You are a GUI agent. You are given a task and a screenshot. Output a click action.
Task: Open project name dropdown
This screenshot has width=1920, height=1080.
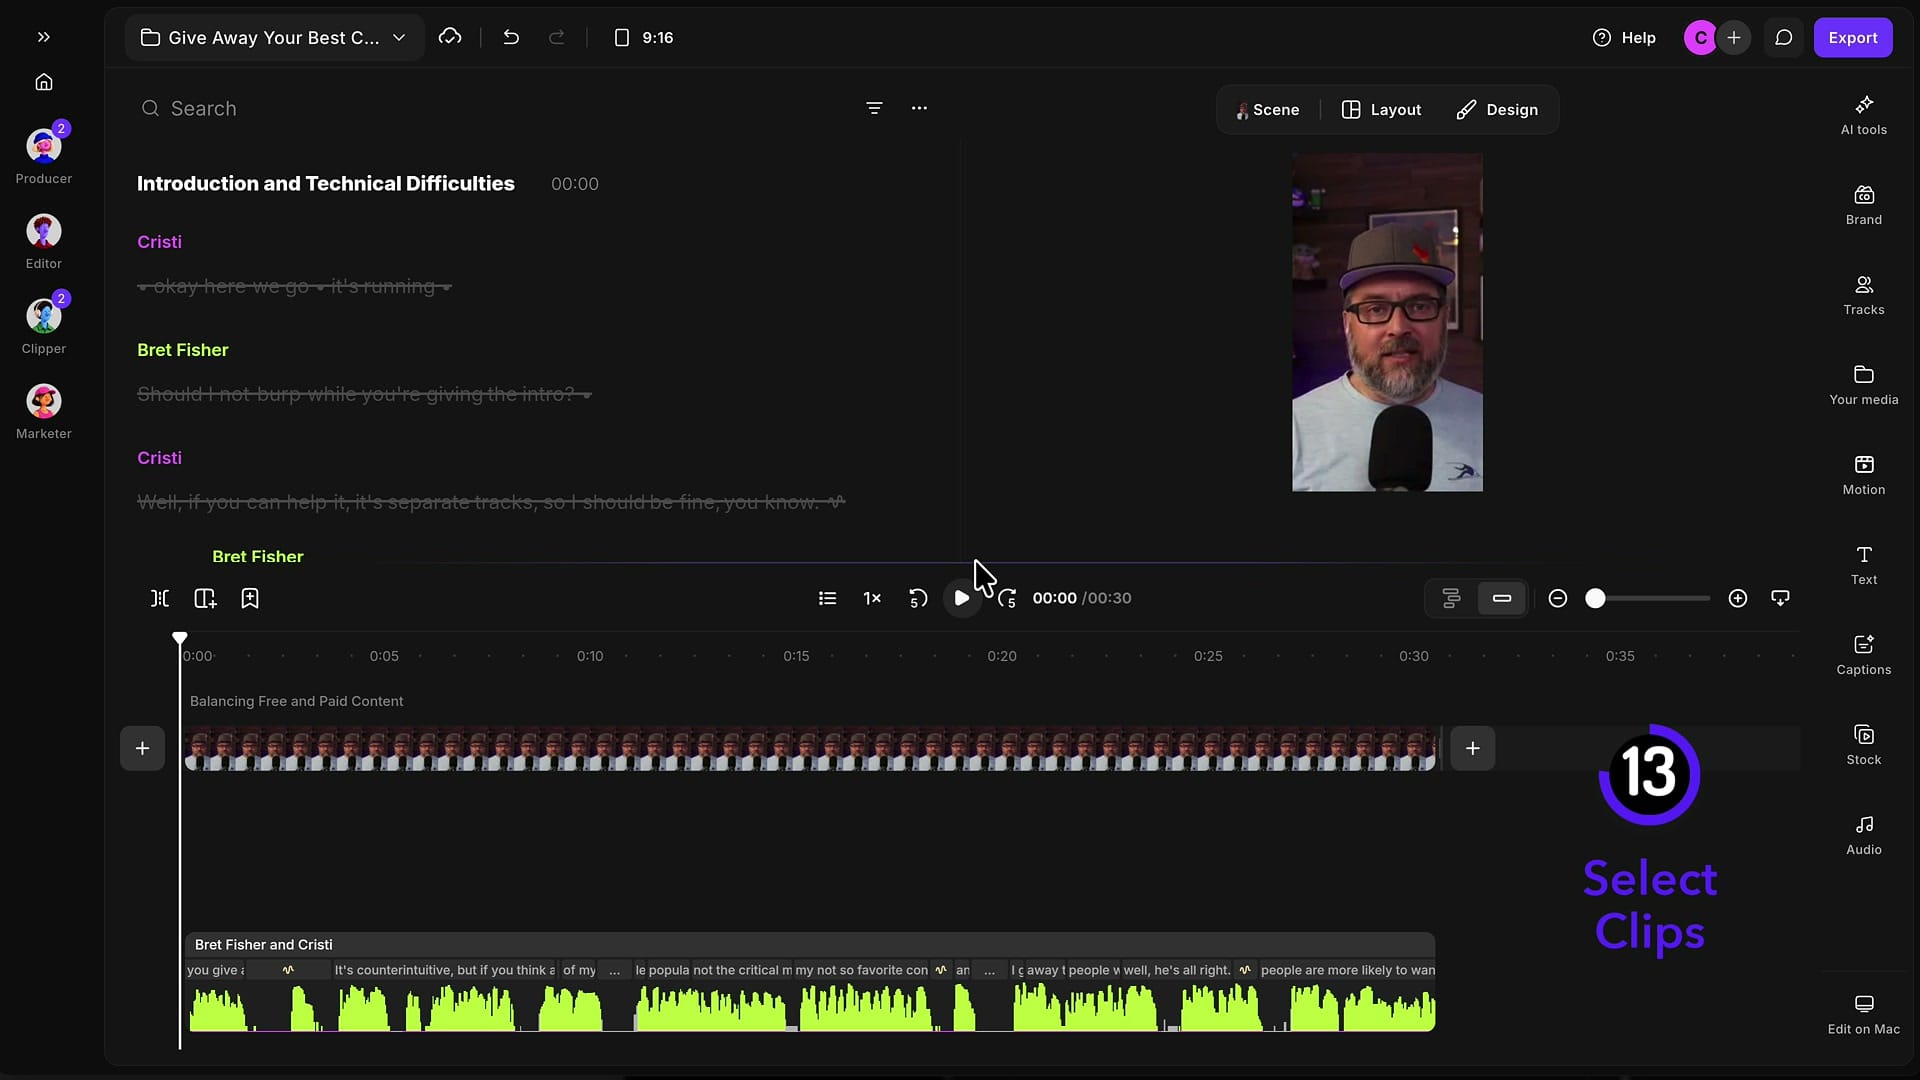tap(275, 37)
